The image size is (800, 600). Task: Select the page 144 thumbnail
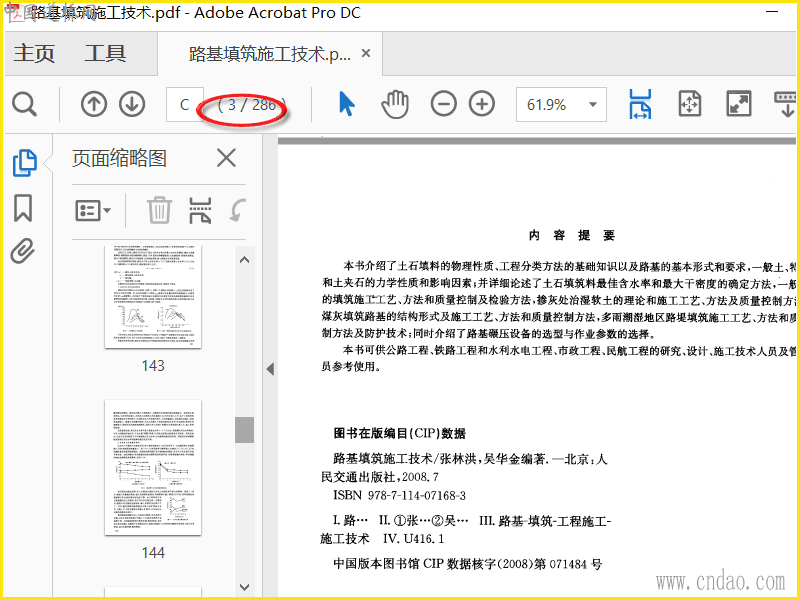click(x=153, y=468)
